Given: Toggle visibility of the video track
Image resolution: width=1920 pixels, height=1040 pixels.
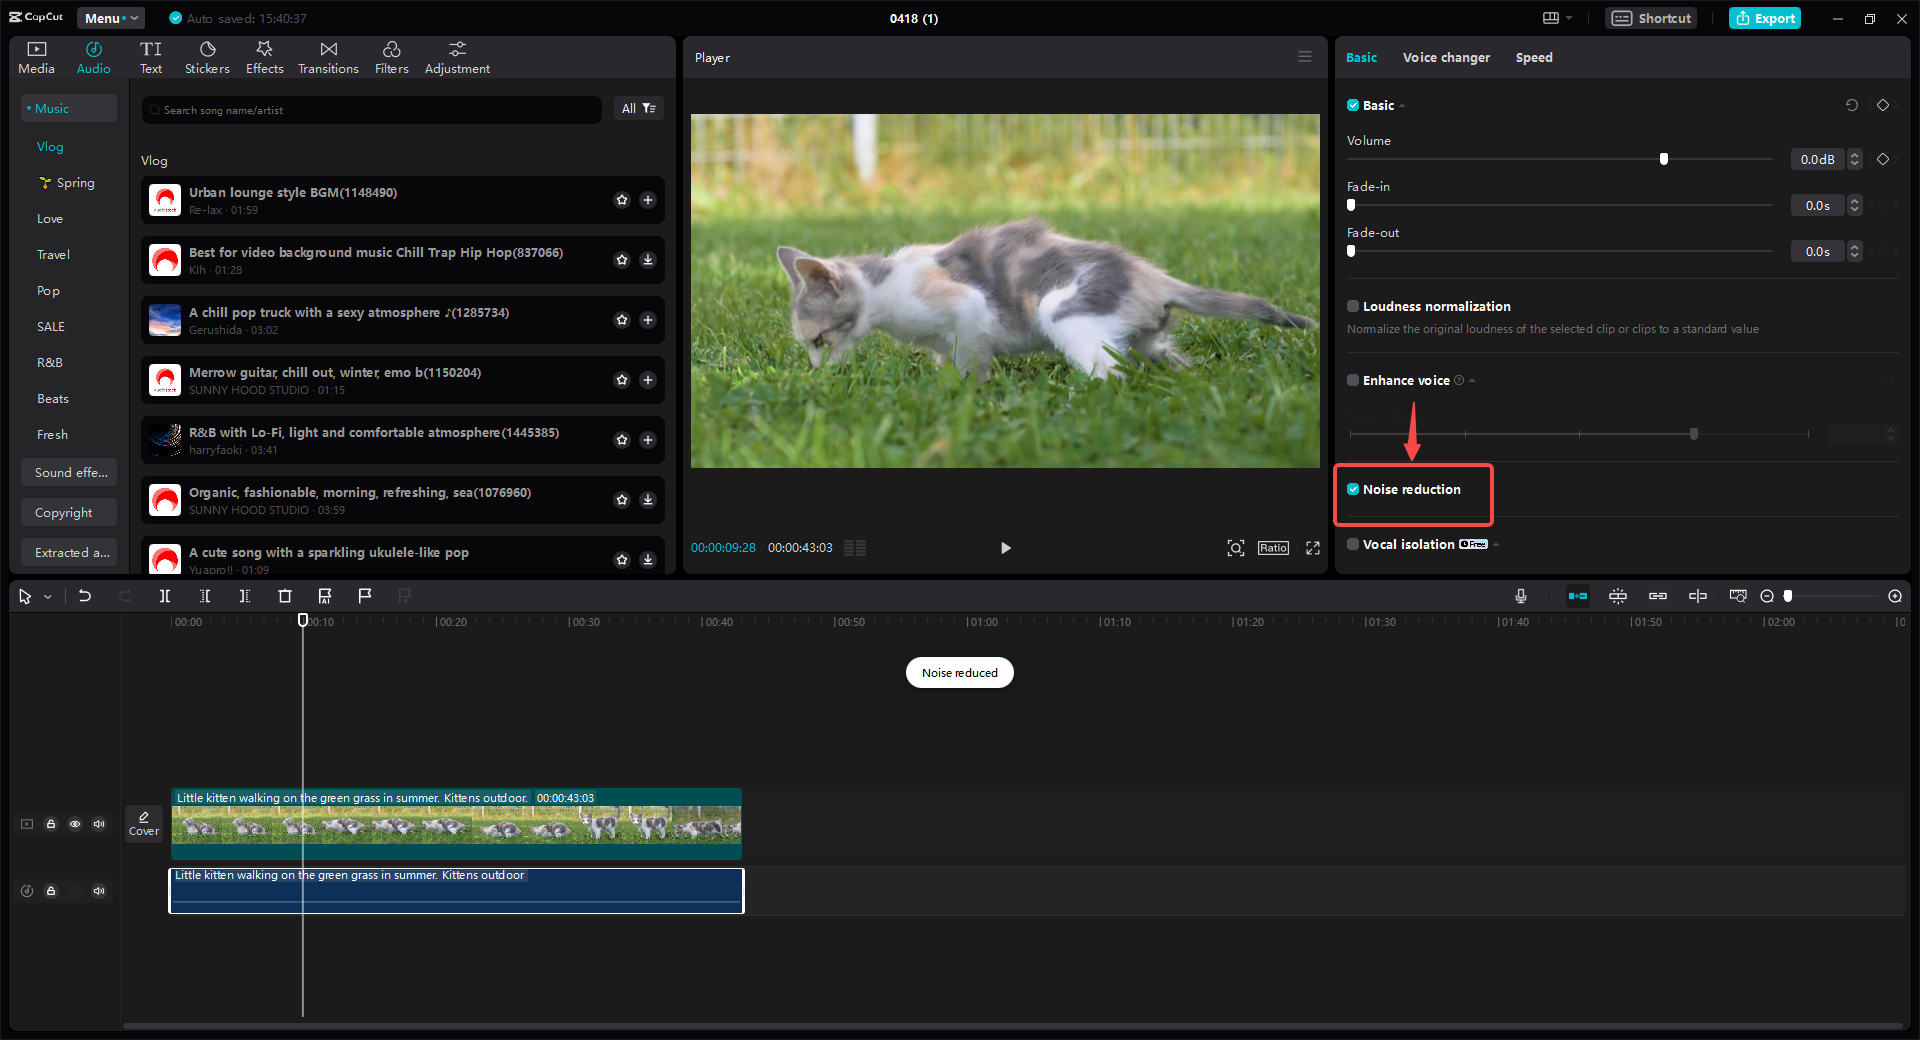Looking at the screenshot, I should (x=75, y=824).
